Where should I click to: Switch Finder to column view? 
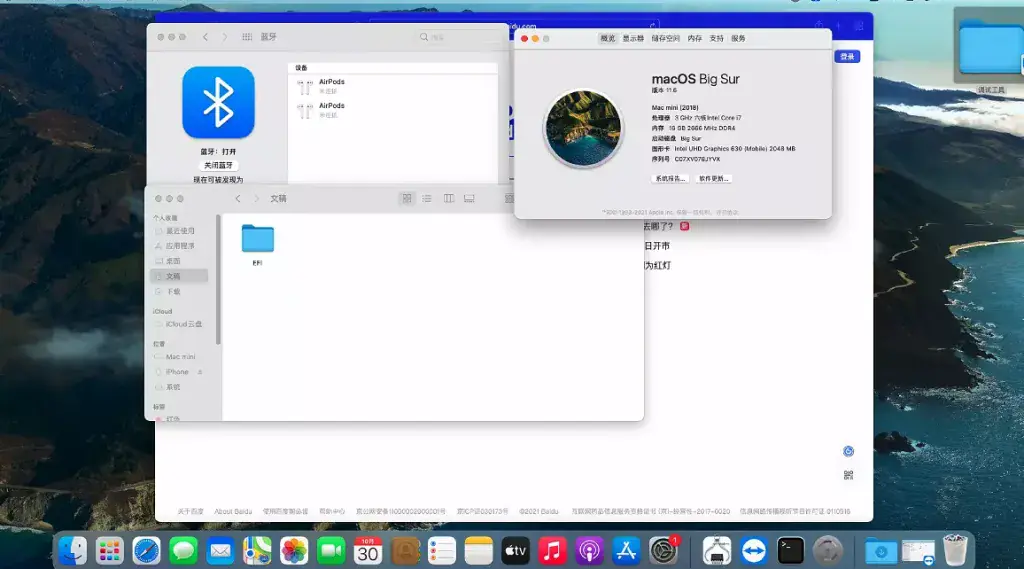pos(449,199)
